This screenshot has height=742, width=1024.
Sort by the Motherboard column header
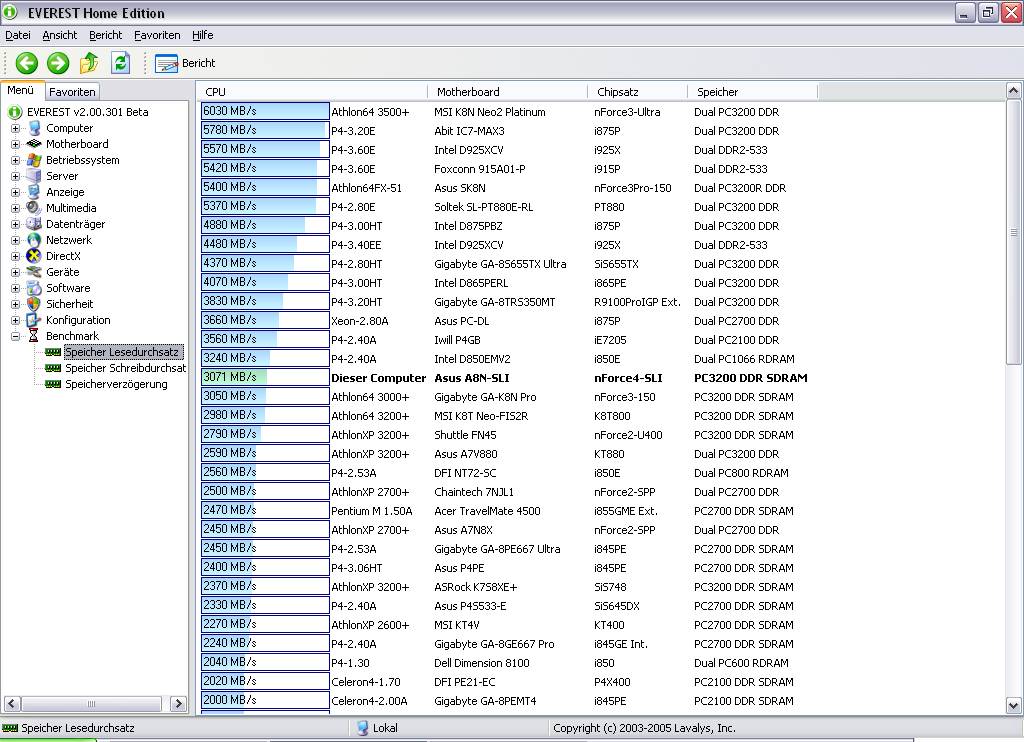(507, 92)
